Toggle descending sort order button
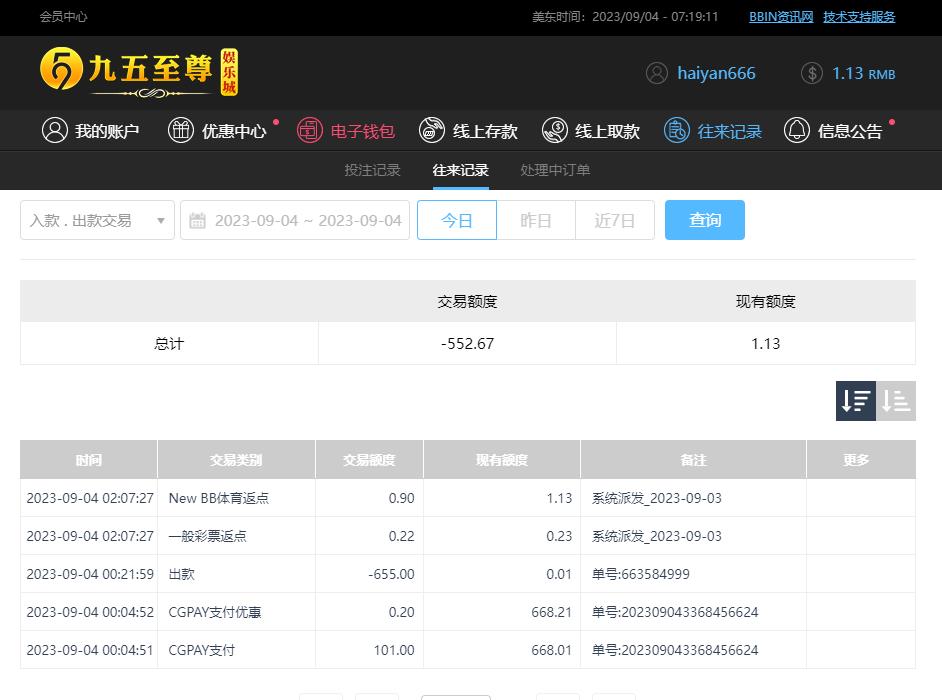 [x=856, y=401]
